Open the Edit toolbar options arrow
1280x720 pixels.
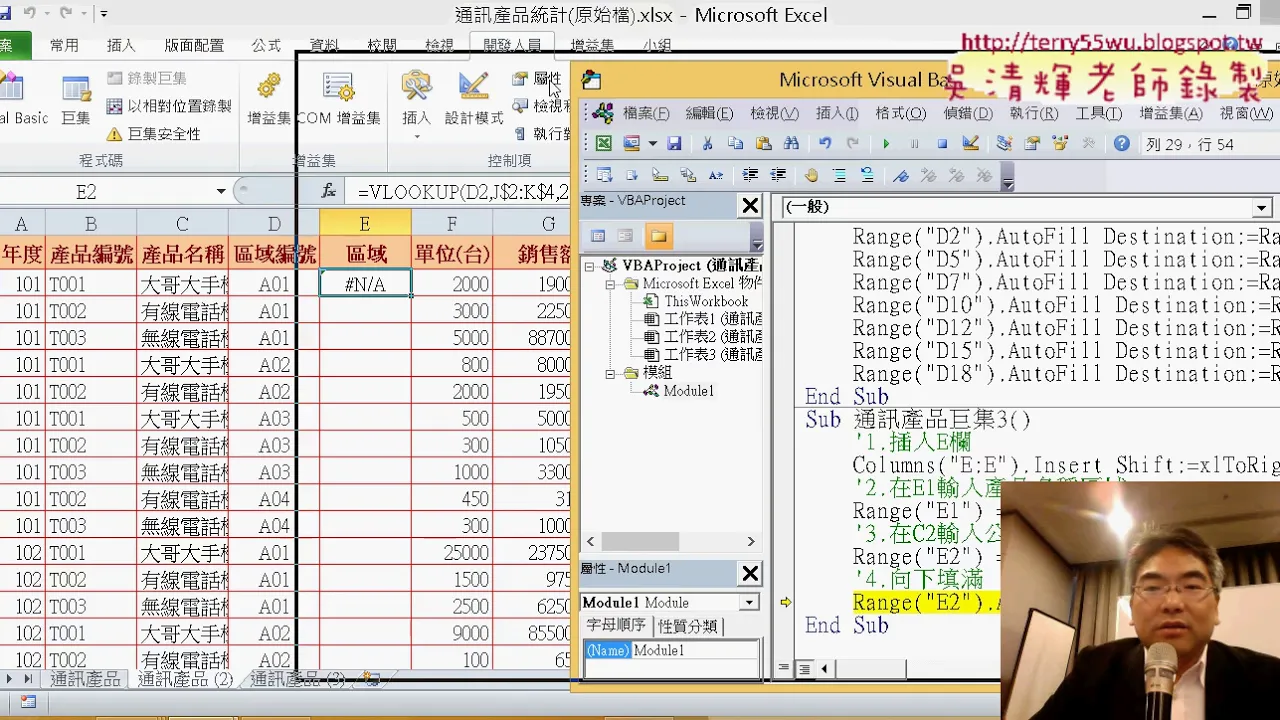tap(1008, 179)
